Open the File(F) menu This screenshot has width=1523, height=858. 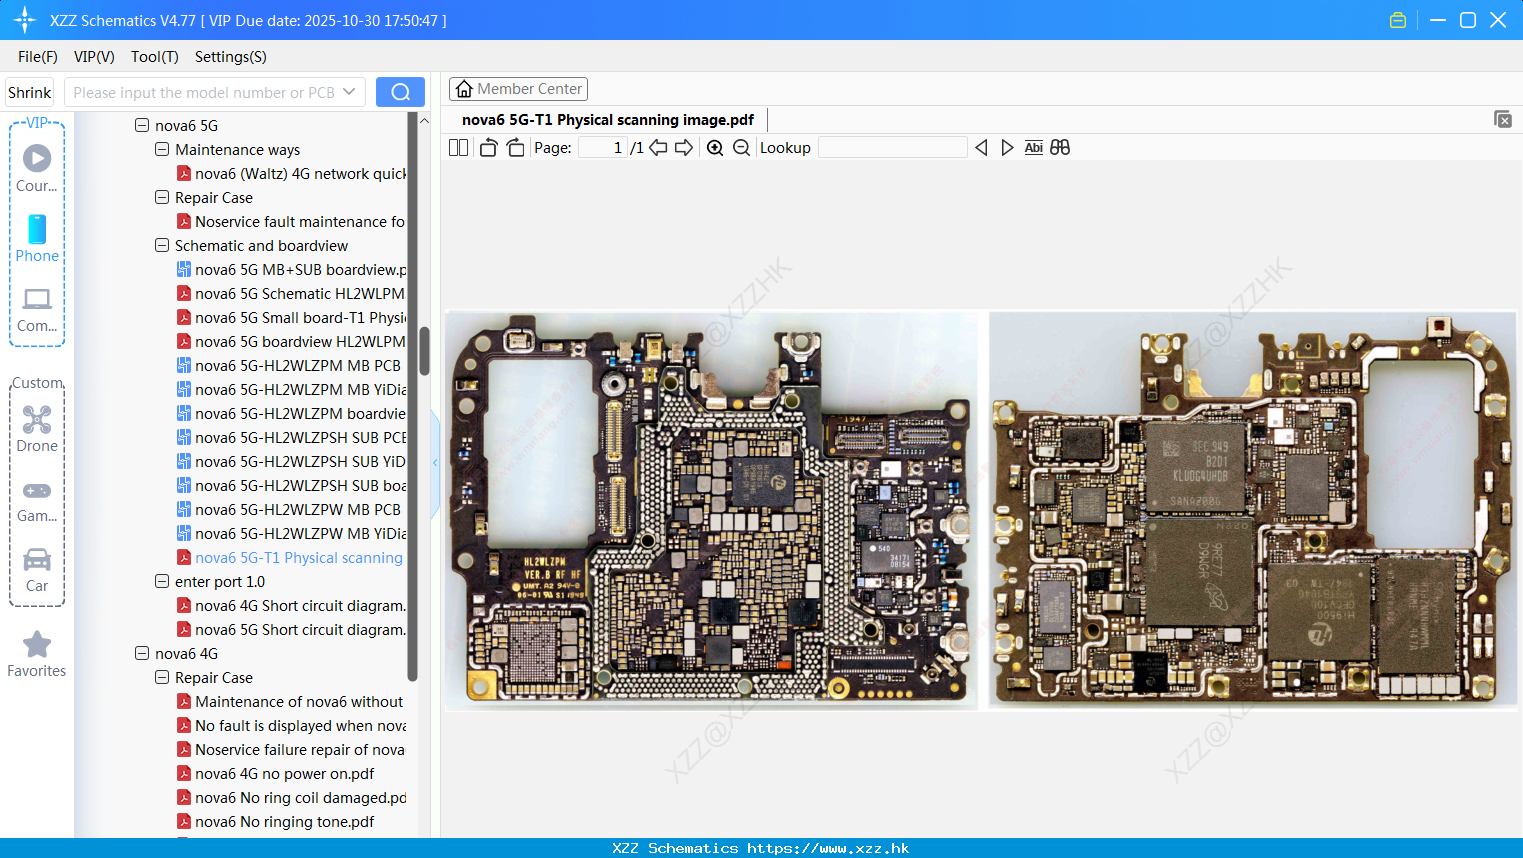pos(38,57)
